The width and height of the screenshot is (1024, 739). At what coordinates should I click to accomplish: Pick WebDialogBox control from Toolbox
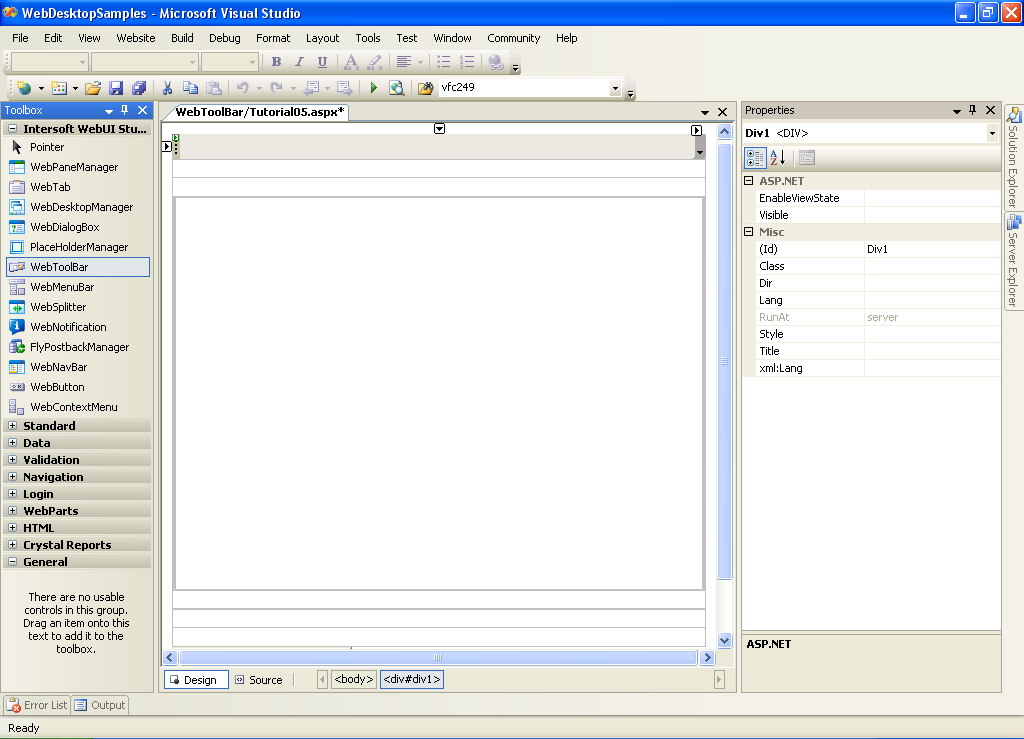(64, 227)
